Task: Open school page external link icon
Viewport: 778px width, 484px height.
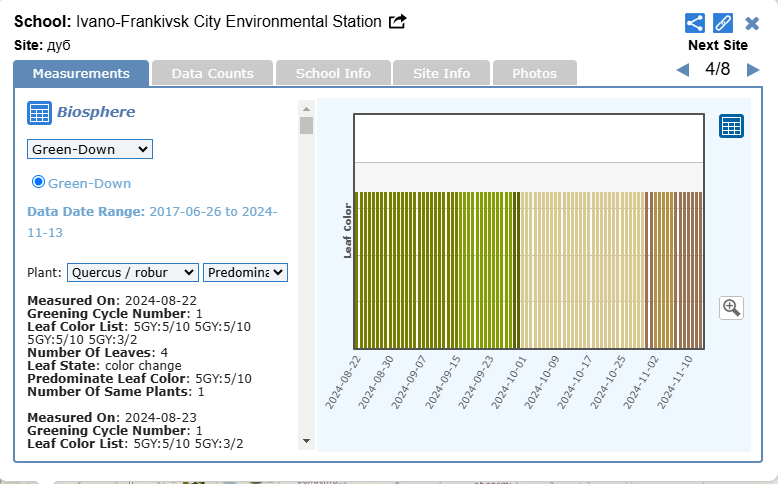Action: pyautogui.click(x=397, y=22)
